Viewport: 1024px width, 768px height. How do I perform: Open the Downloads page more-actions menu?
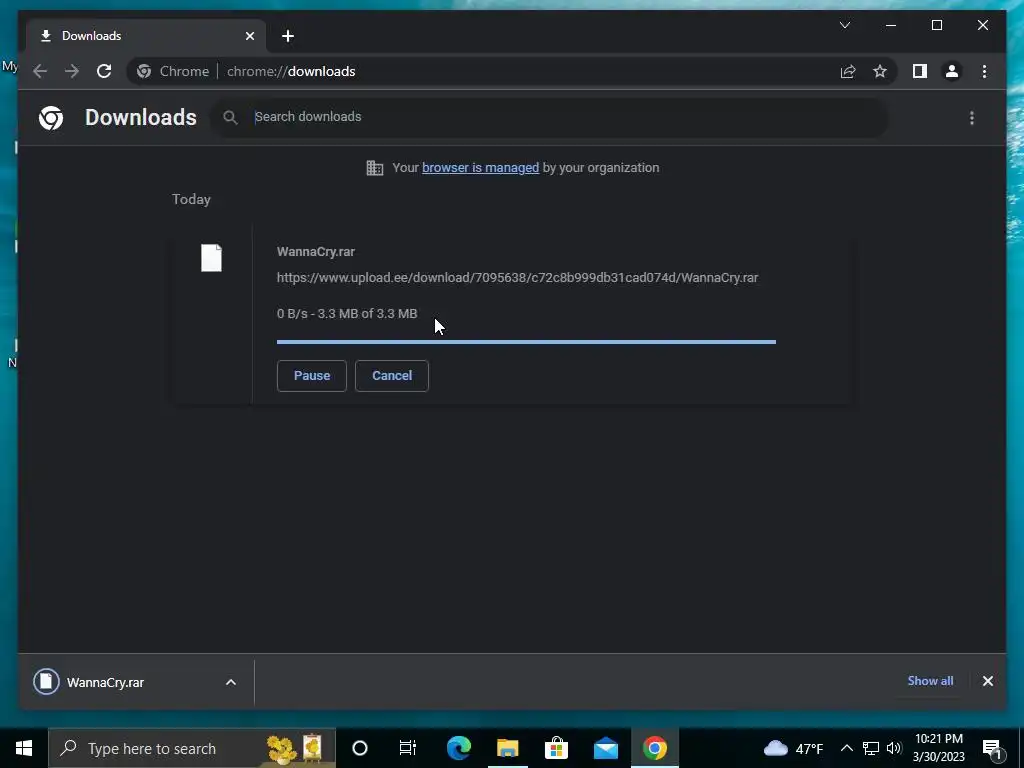pos(972,118)
